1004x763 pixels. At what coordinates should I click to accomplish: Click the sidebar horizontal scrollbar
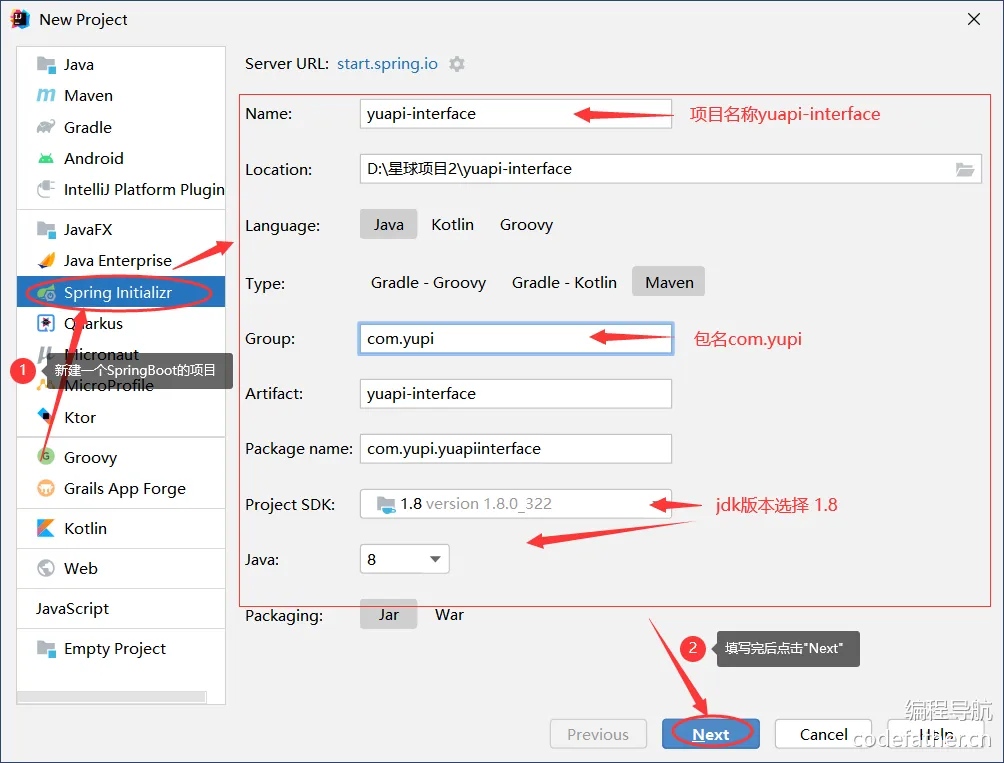pos(111,697)
